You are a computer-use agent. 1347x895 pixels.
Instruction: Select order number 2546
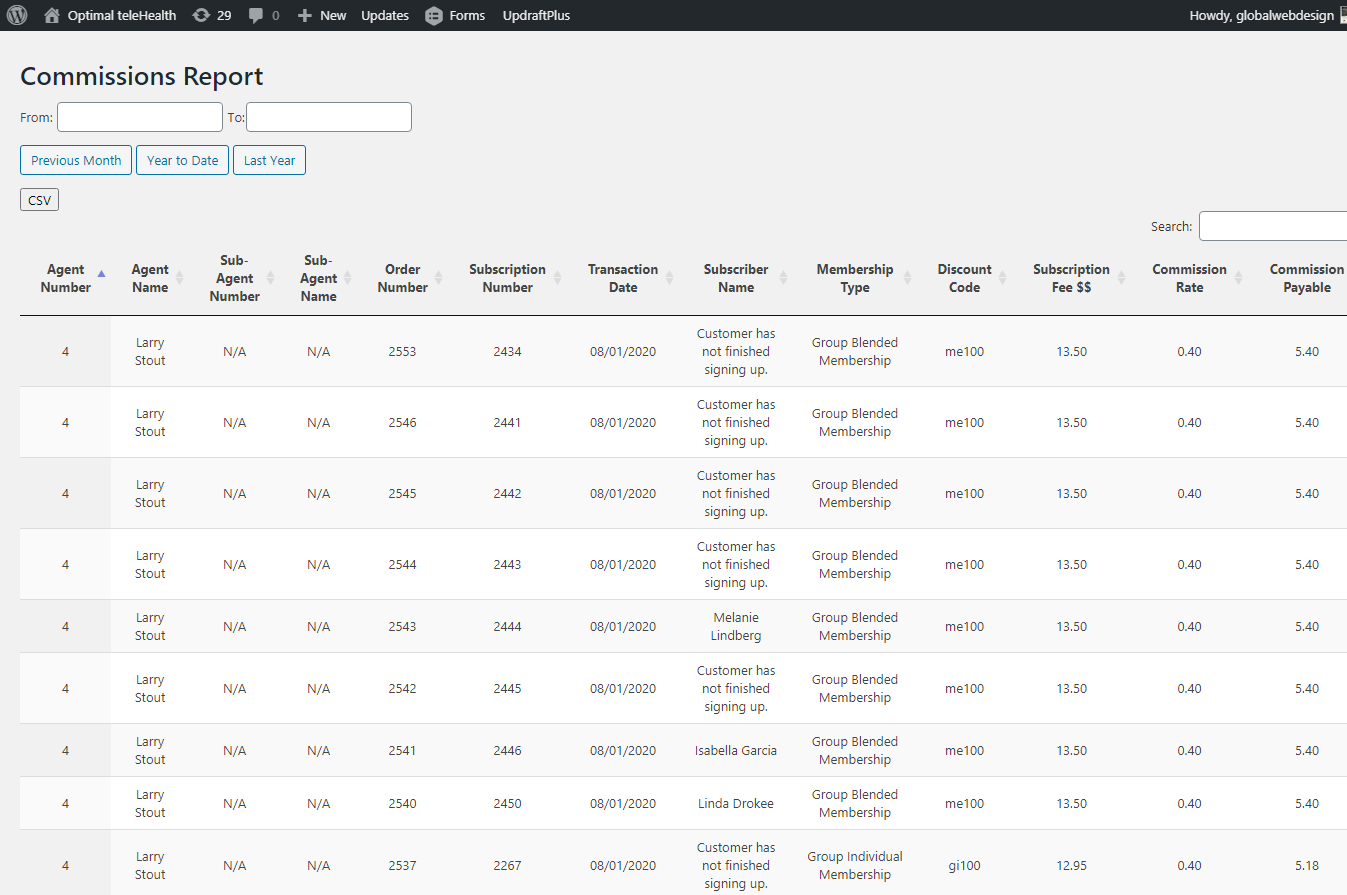click(x=402, y=423)
